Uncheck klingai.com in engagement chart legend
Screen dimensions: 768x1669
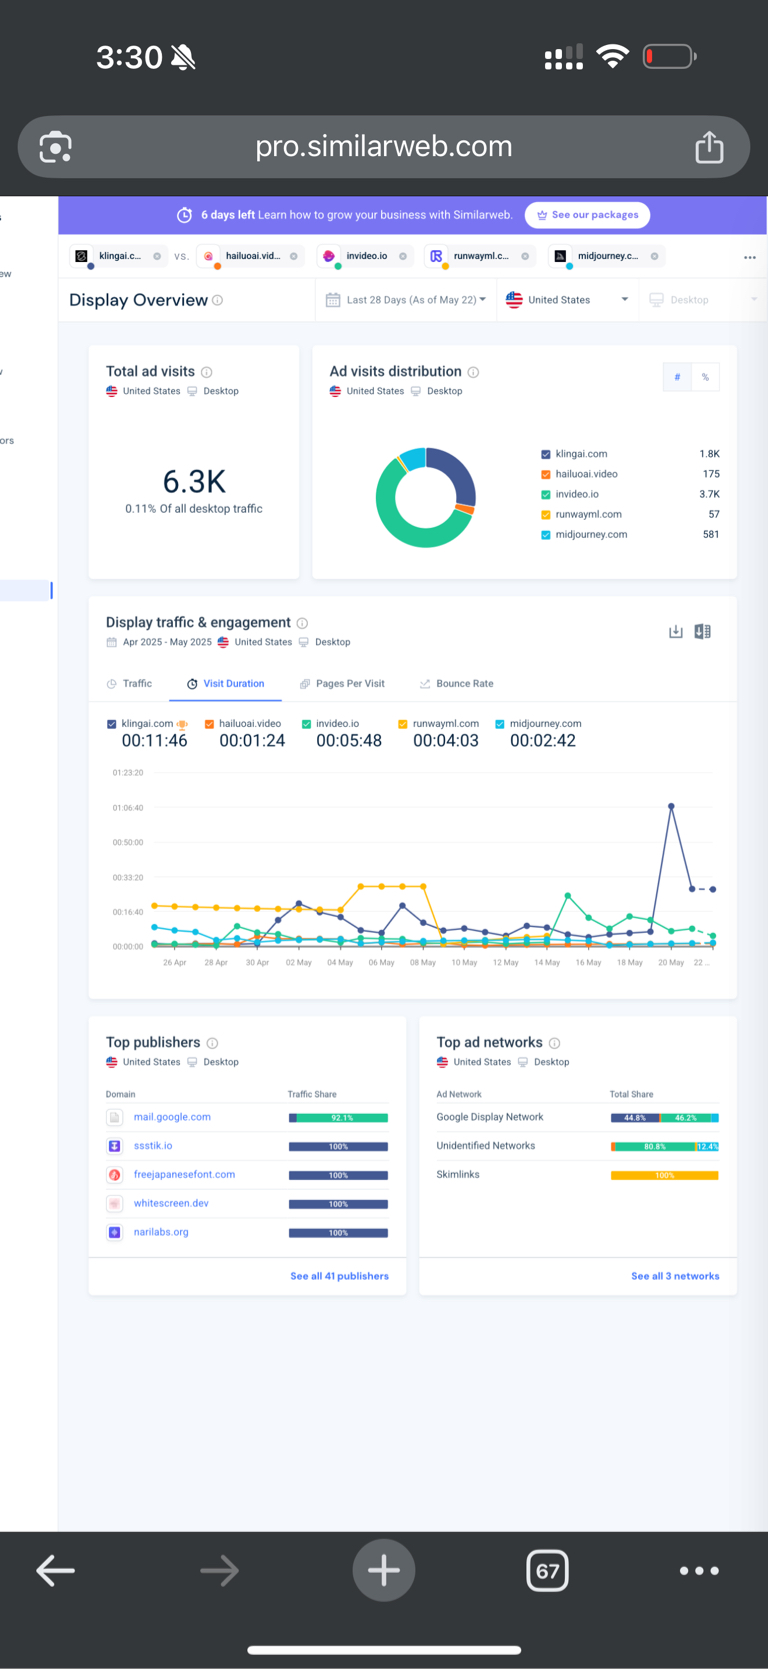111,724
